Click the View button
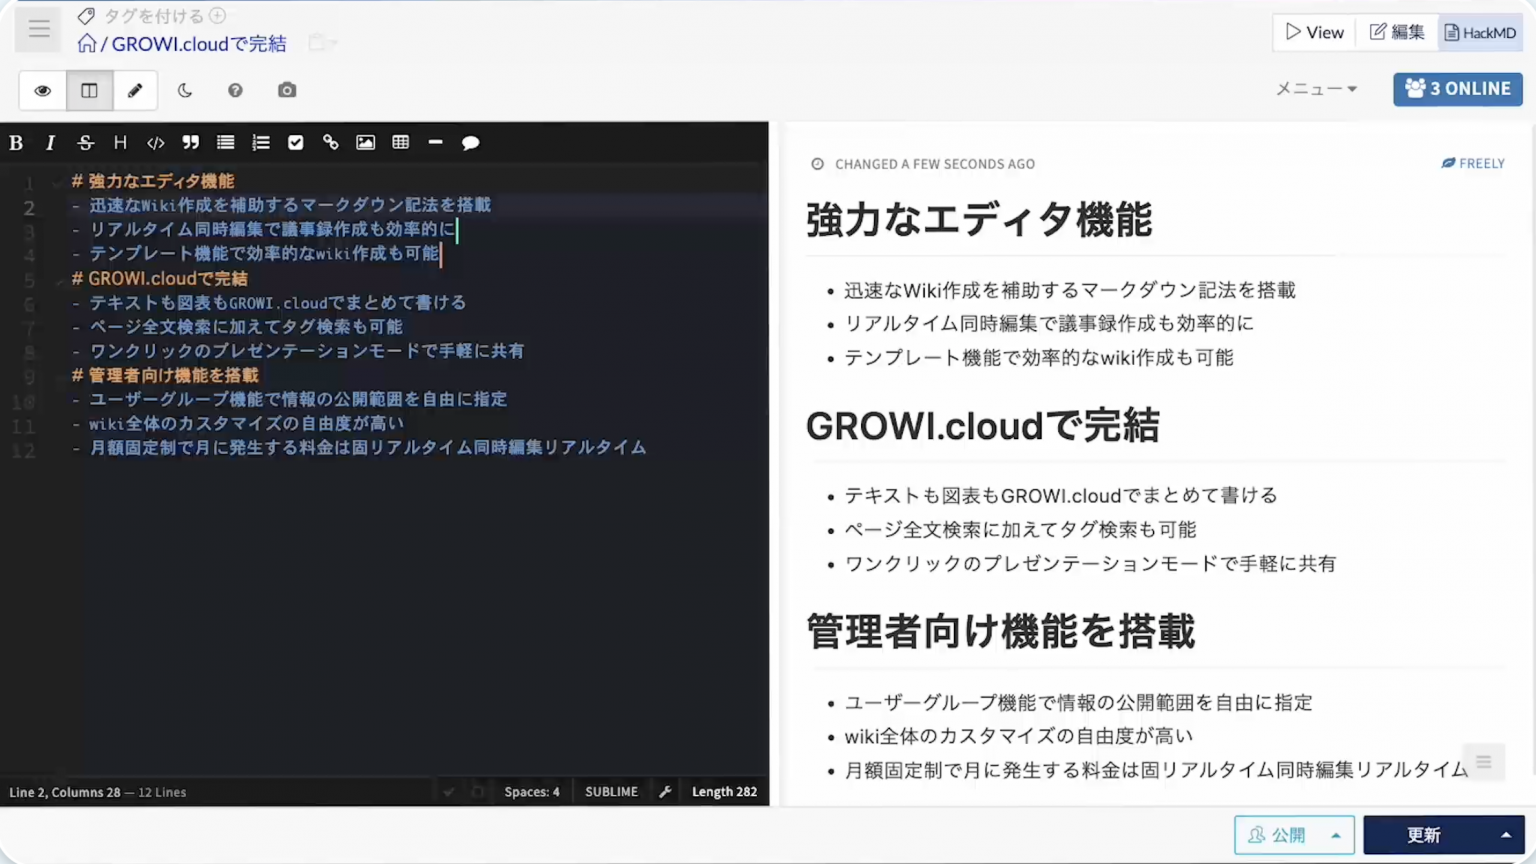1536x864 pixels. coord(1314,32)
